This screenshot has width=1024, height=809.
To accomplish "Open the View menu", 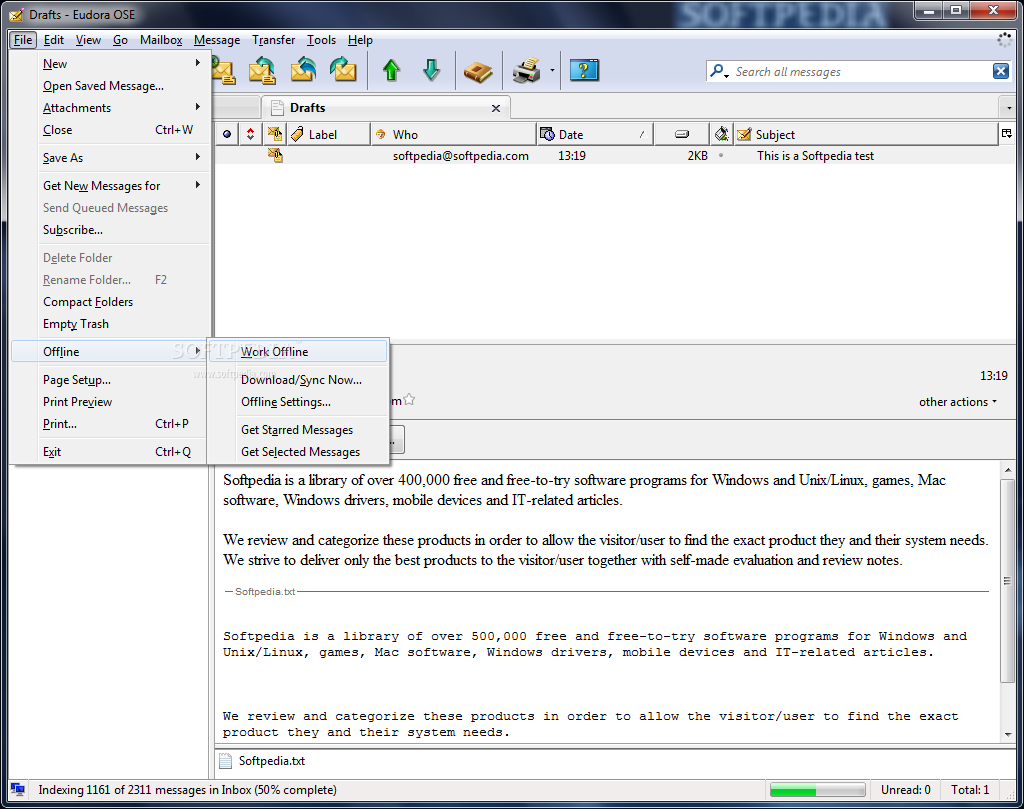I will (88, 40).
